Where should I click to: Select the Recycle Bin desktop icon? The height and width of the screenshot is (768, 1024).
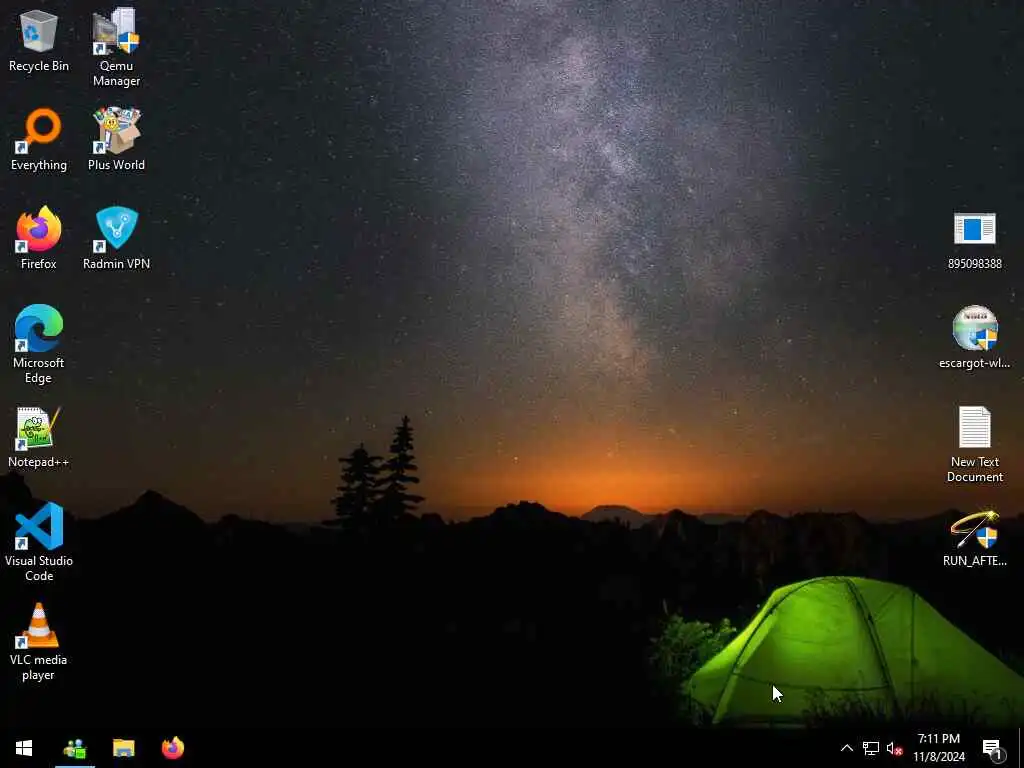[39, 40]
